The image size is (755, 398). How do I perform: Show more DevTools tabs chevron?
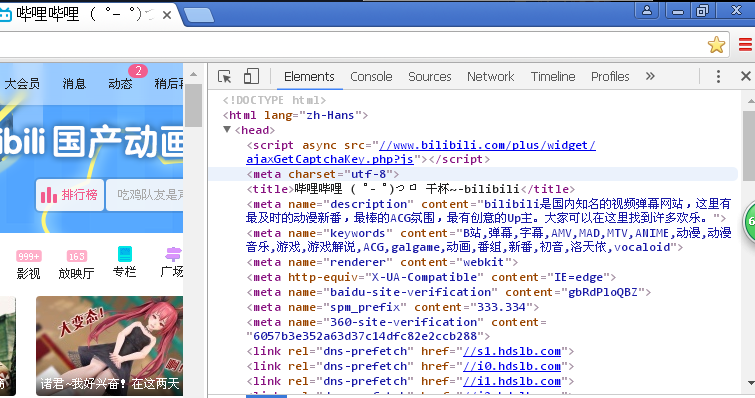click(650, 76)
